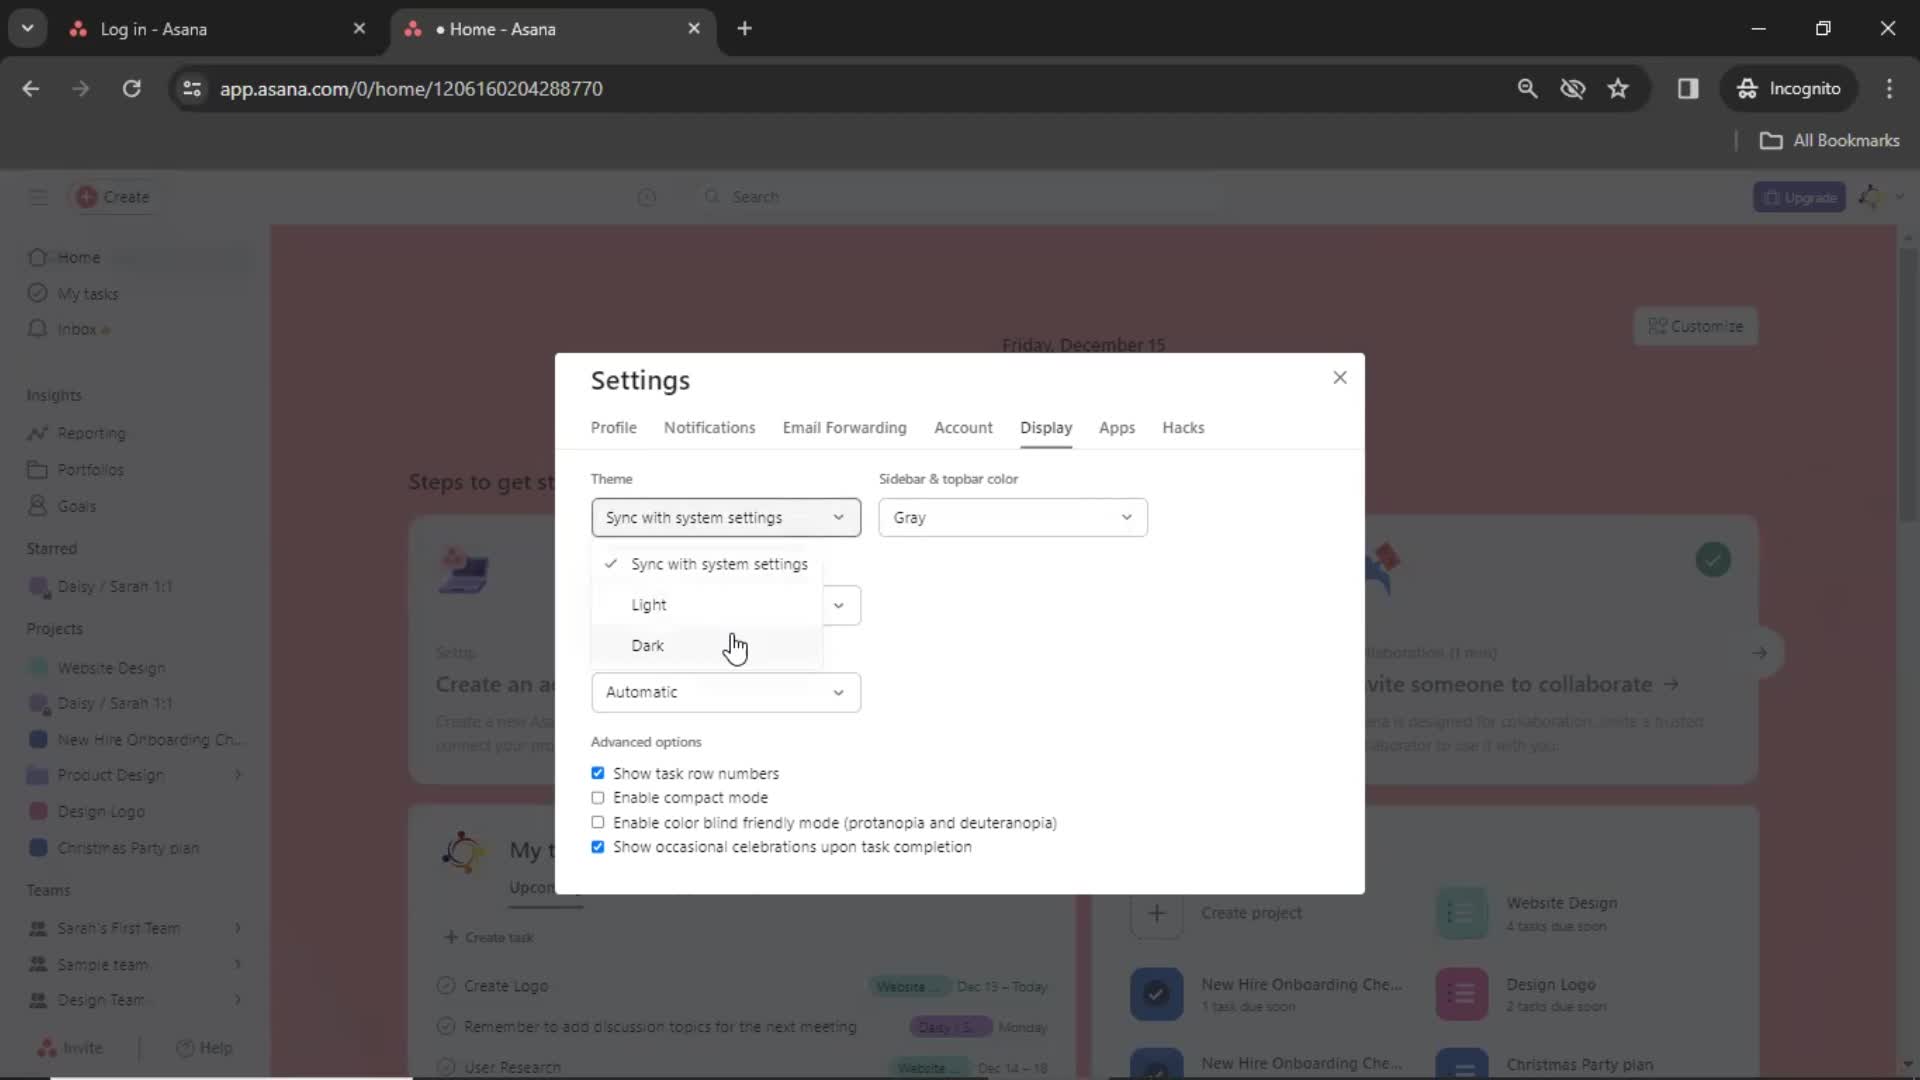Open the Website Design project tile icon

[x=1461, y=913]
